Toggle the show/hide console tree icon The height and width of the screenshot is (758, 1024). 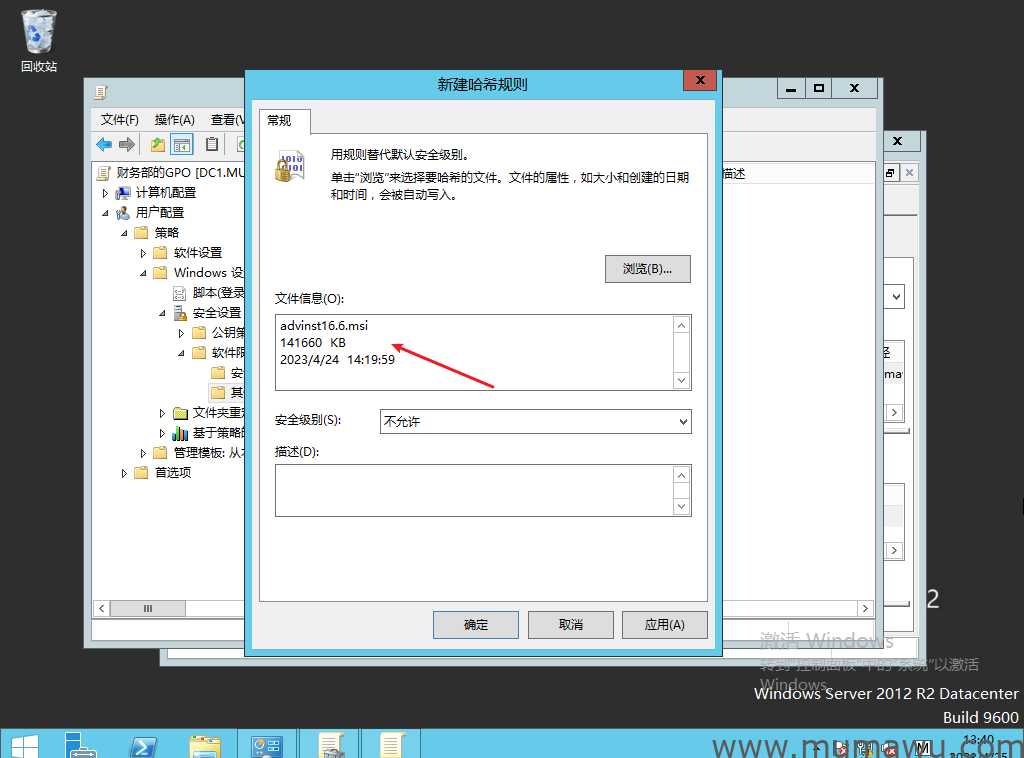coord(181,144)
